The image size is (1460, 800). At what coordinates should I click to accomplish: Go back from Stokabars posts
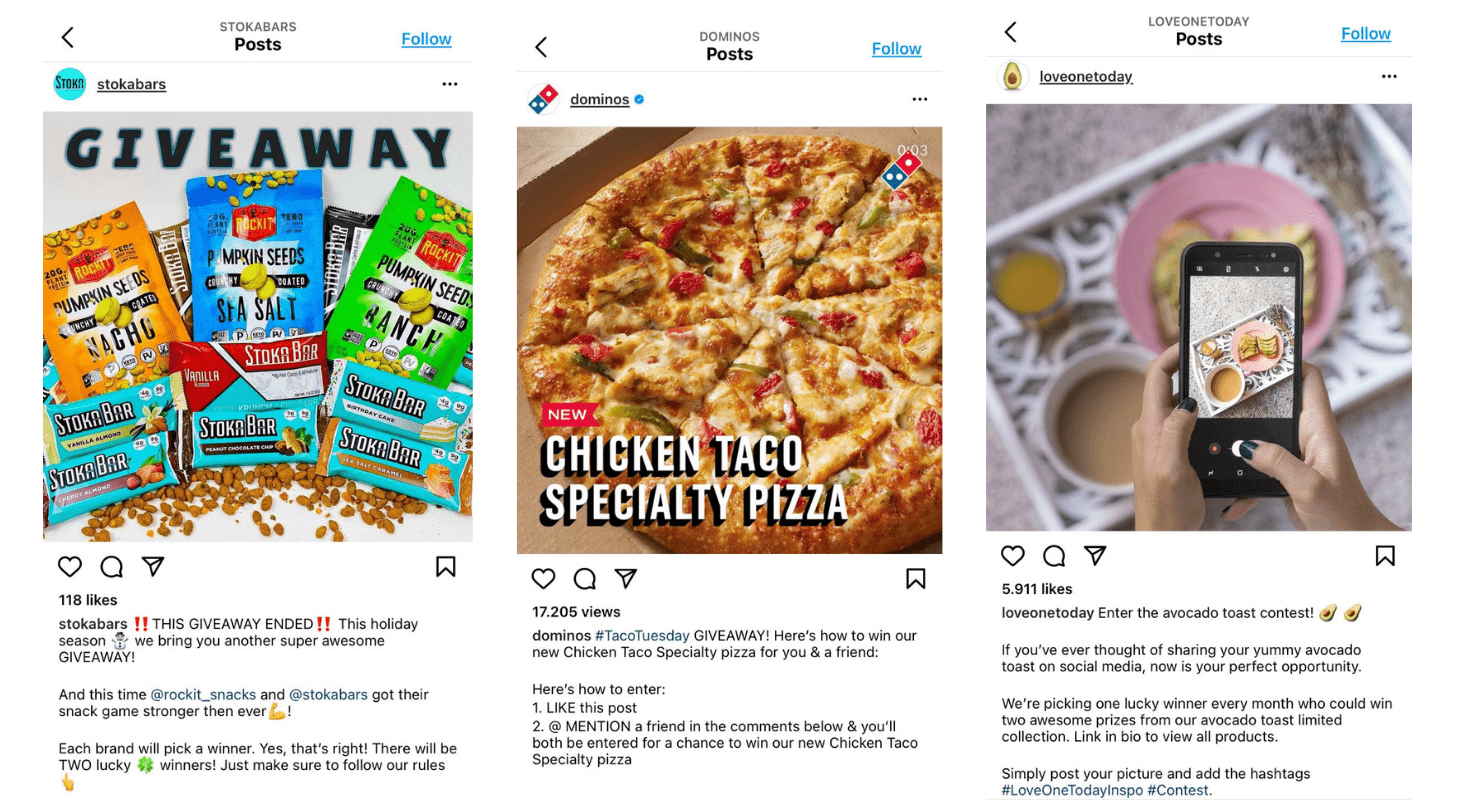tap(68, 38)
